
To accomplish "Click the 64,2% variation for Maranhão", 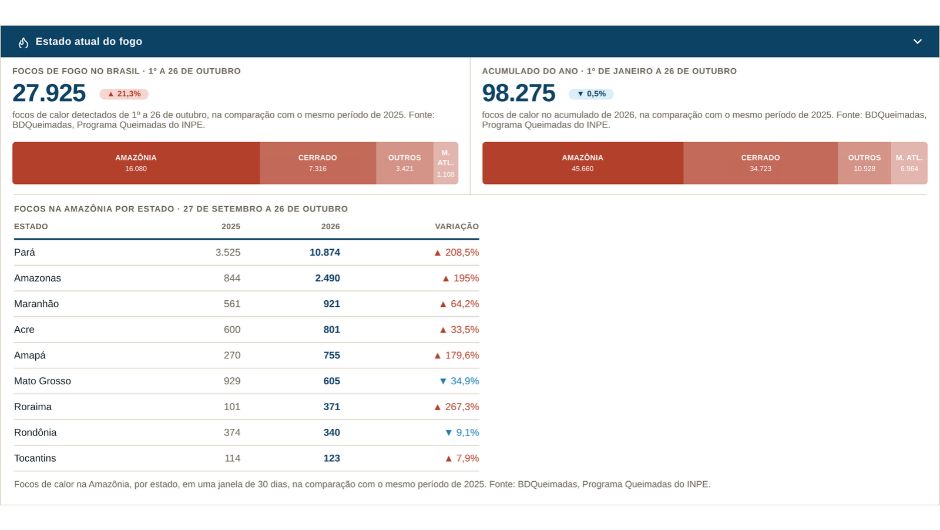I will coord(459,304).
